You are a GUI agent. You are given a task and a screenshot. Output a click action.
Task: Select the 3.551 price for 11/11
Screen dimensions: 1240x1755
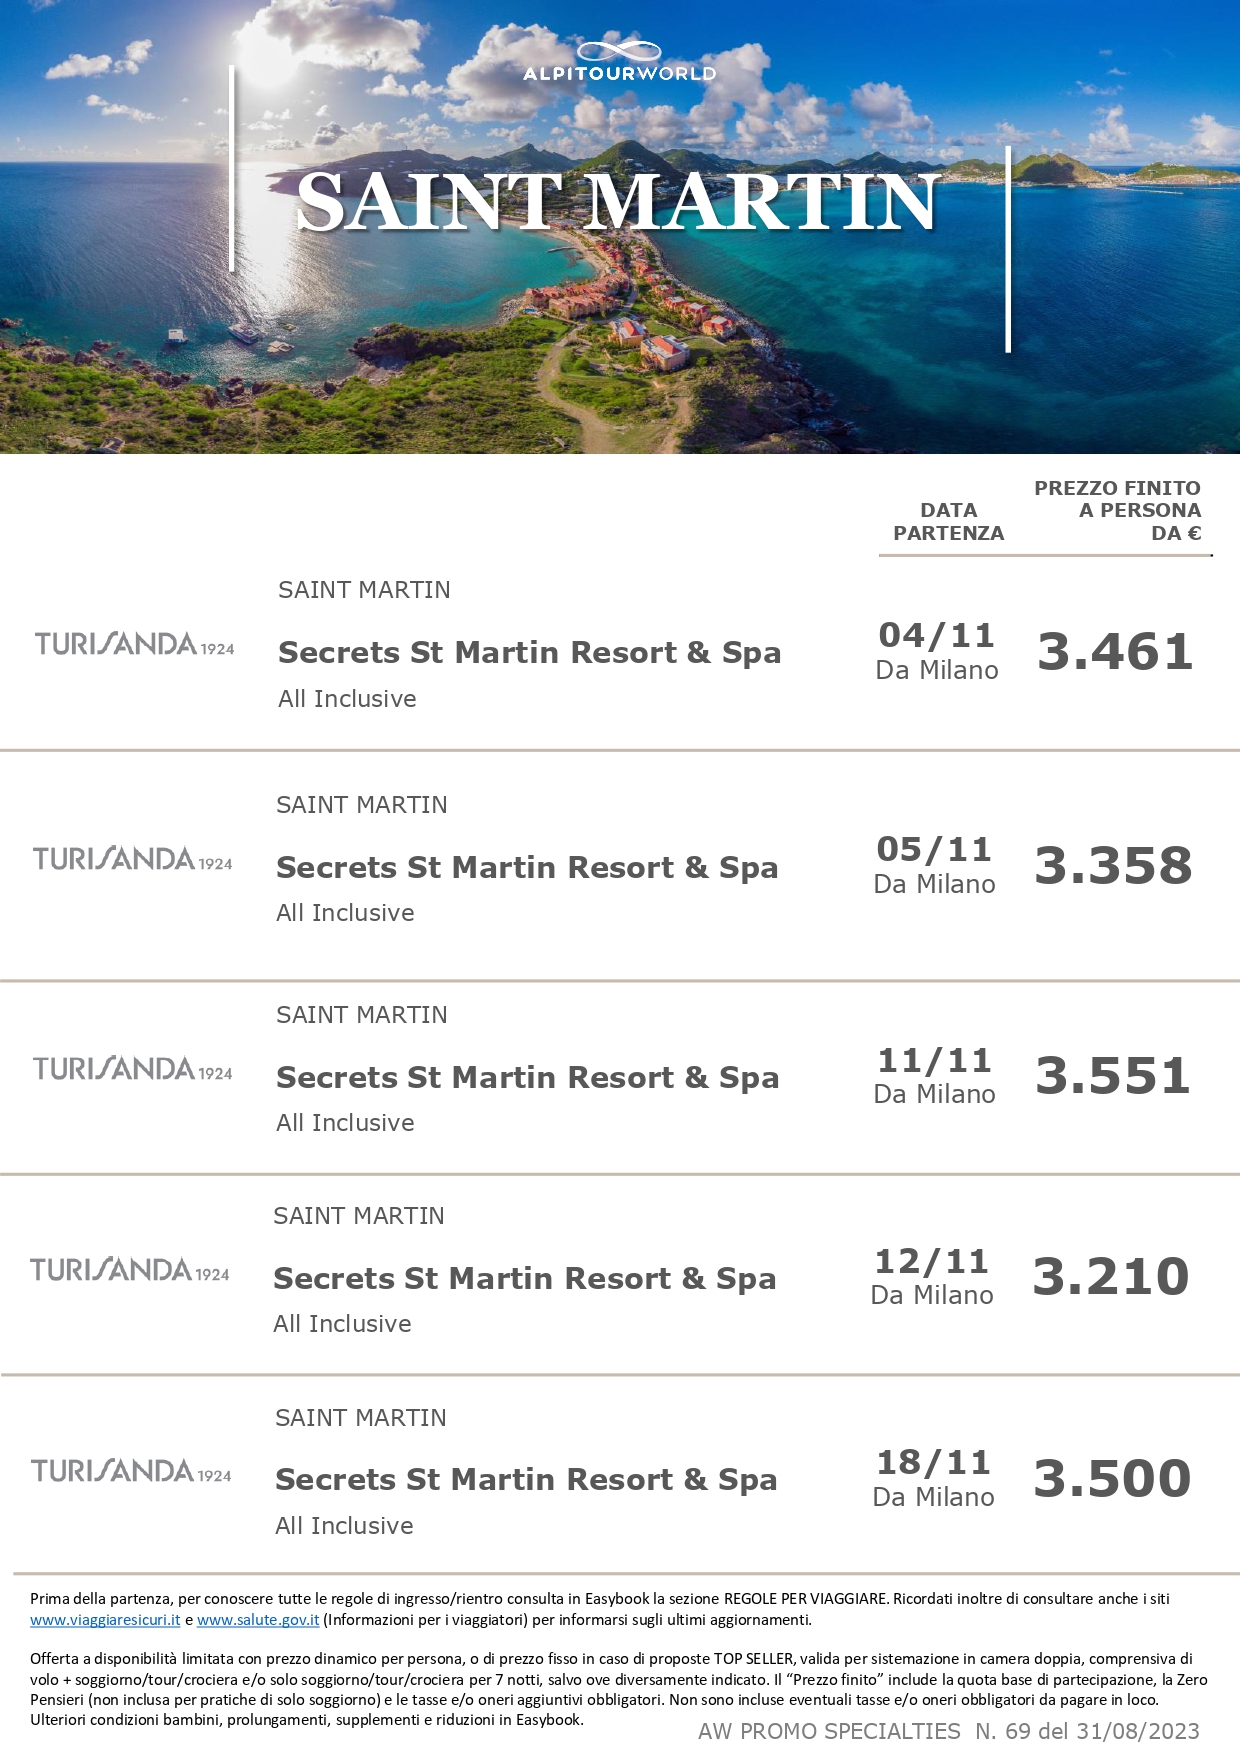point(1113,1076)
